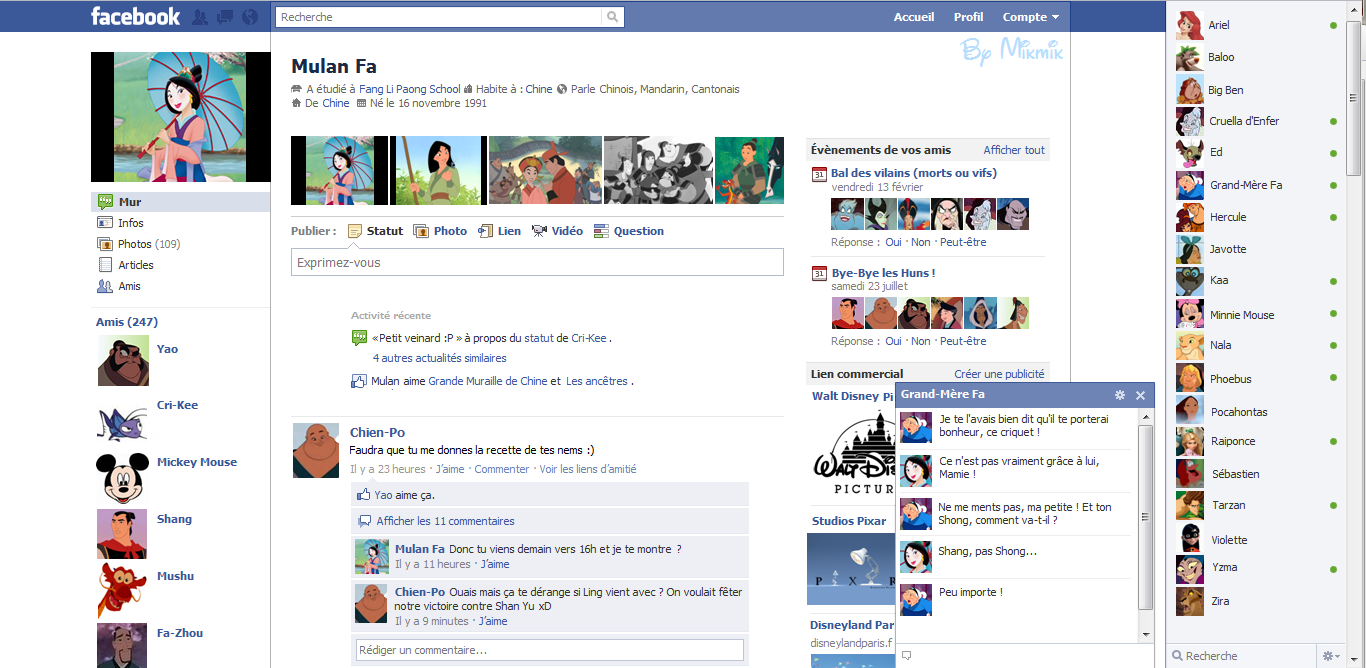The height and width of the screenshot is (668, 1366).
Task: Click Grande Muraille de Chine link
Action: 488,381
